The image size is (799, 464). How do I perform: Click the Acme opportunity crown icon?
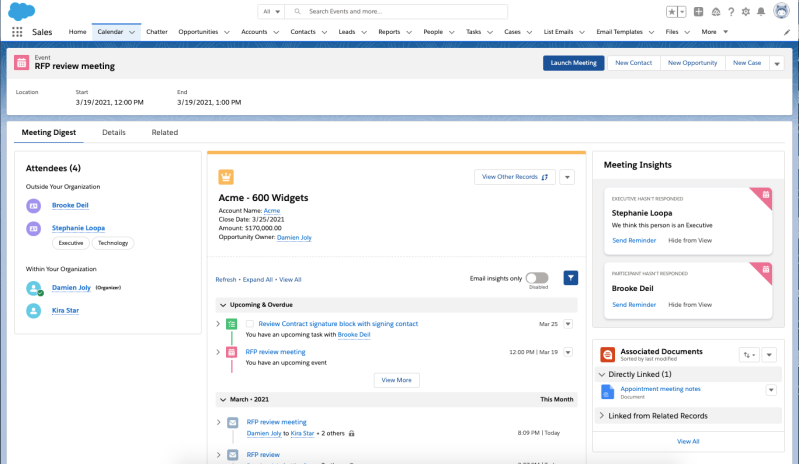(226, 177)
